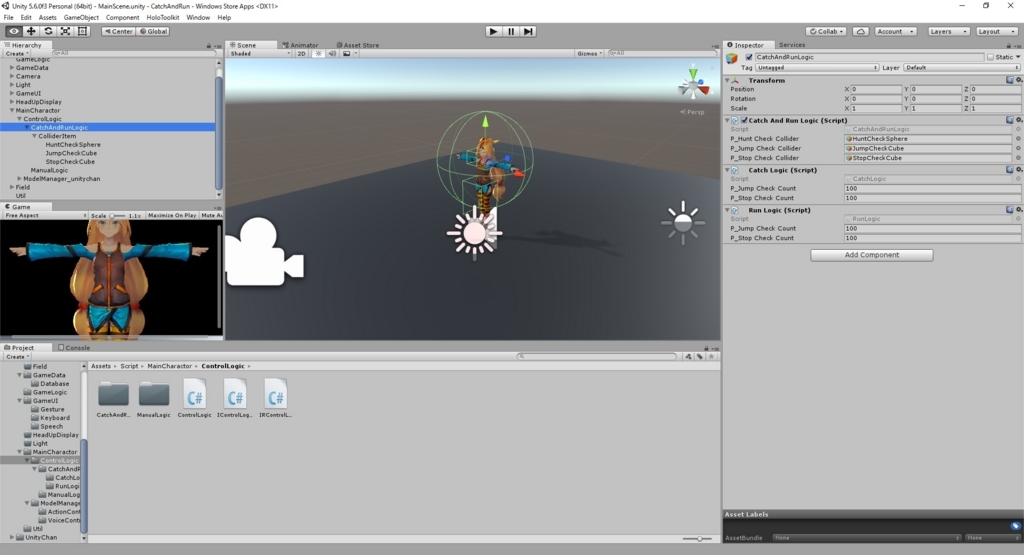
Task: Open the Free Aspect dropdown
Action: (45, 215)
